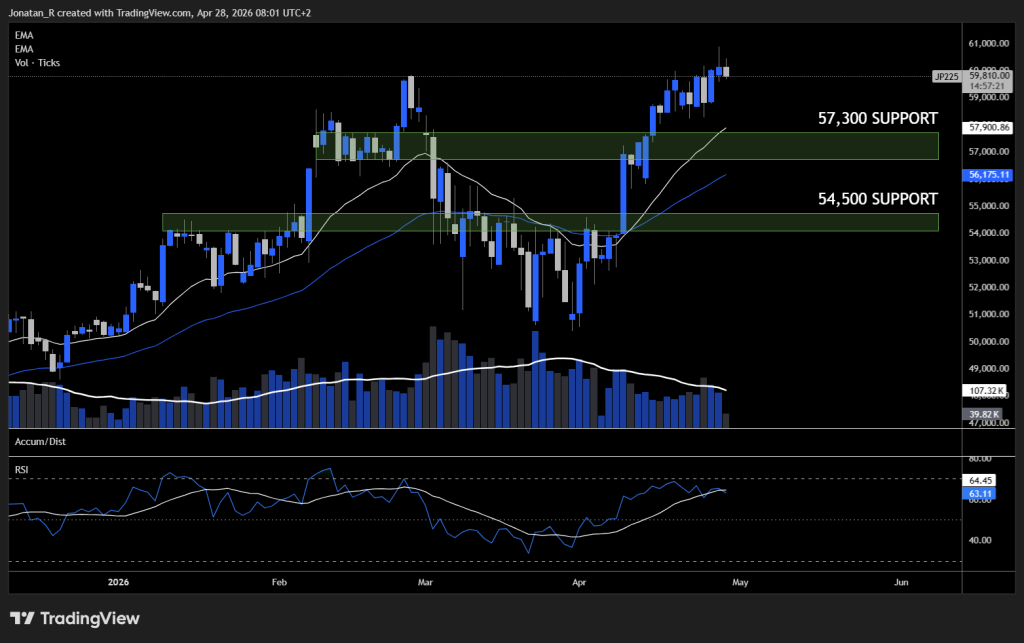Select the Vol · Ticks indicator label
The height and width of the screenshot is (643, 1024).
(x=35, y=62)
